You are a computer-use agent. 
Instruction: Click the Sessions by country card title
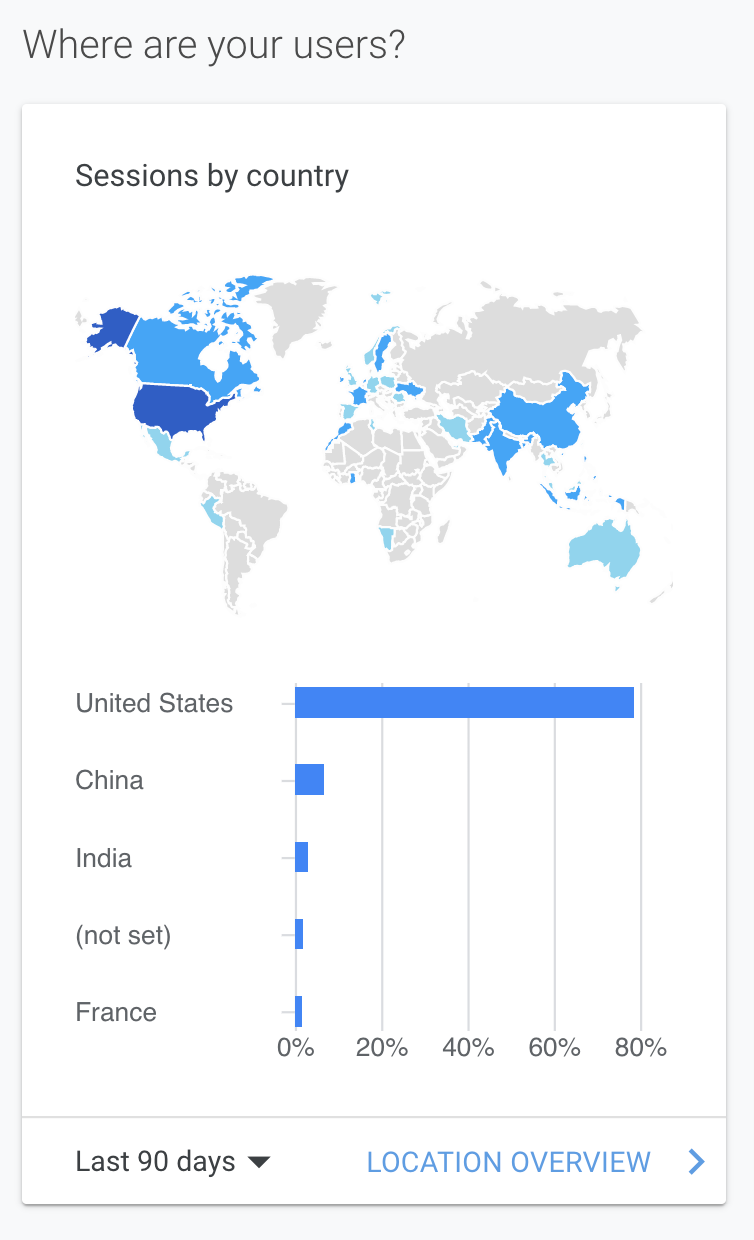point(212,176)
